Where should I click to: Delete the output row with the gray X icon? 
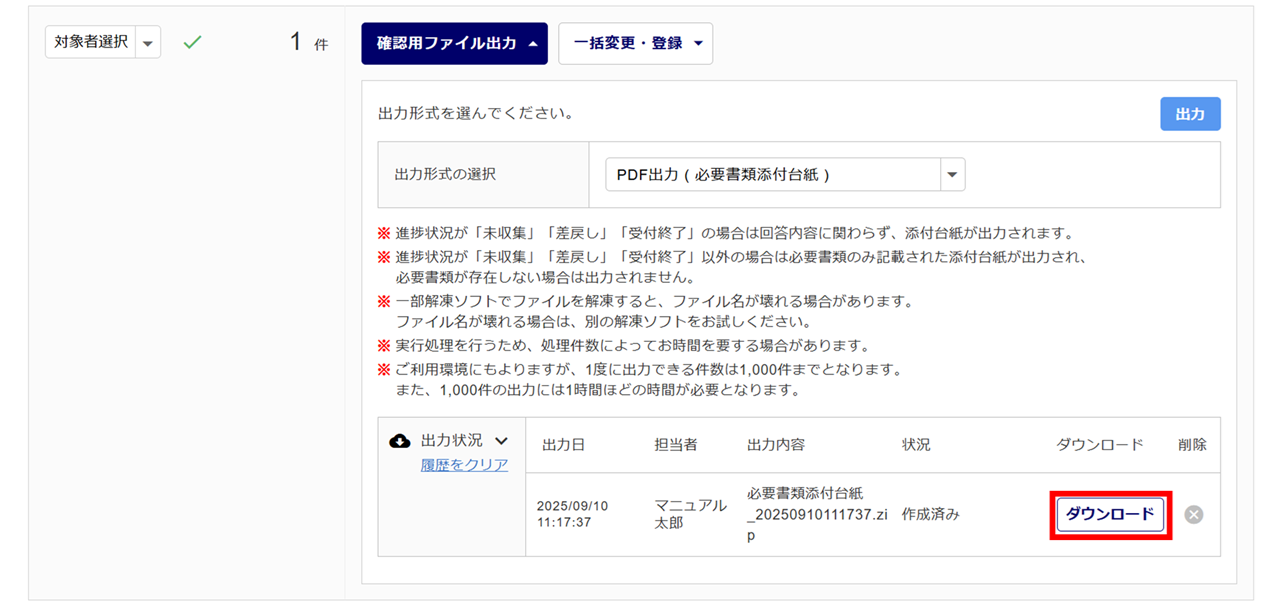[x=1193, y=515]
